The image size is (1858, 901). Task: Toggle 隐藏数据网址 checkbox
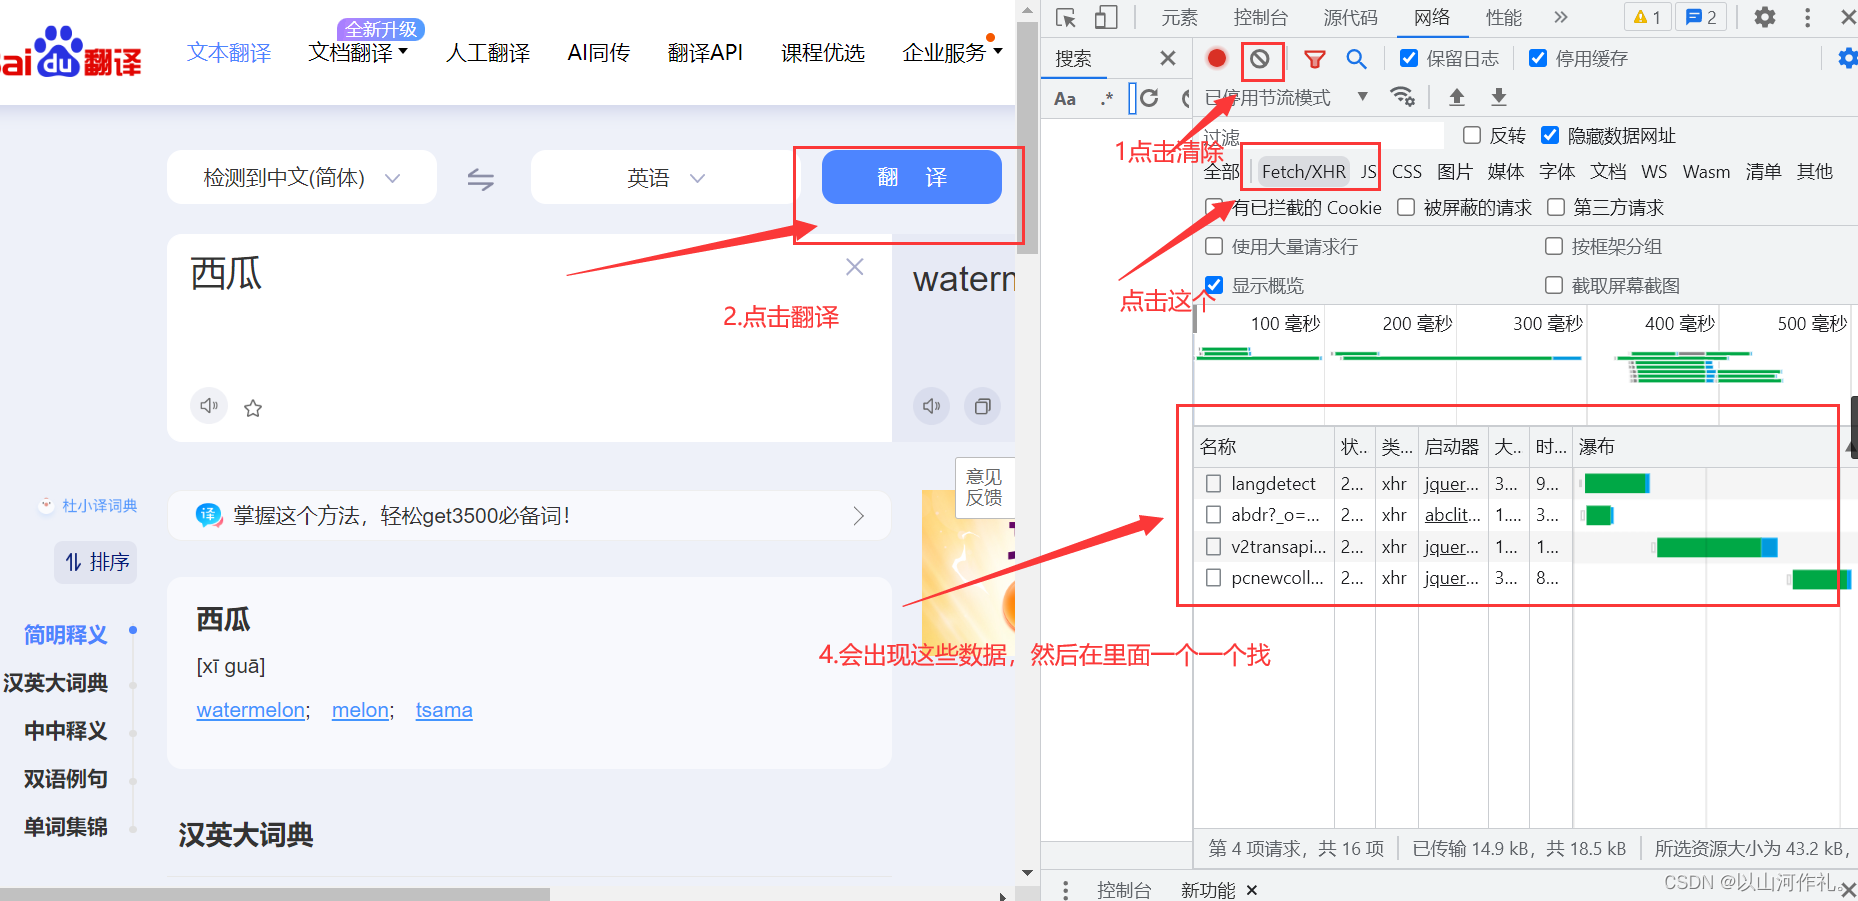(1550, 135)
